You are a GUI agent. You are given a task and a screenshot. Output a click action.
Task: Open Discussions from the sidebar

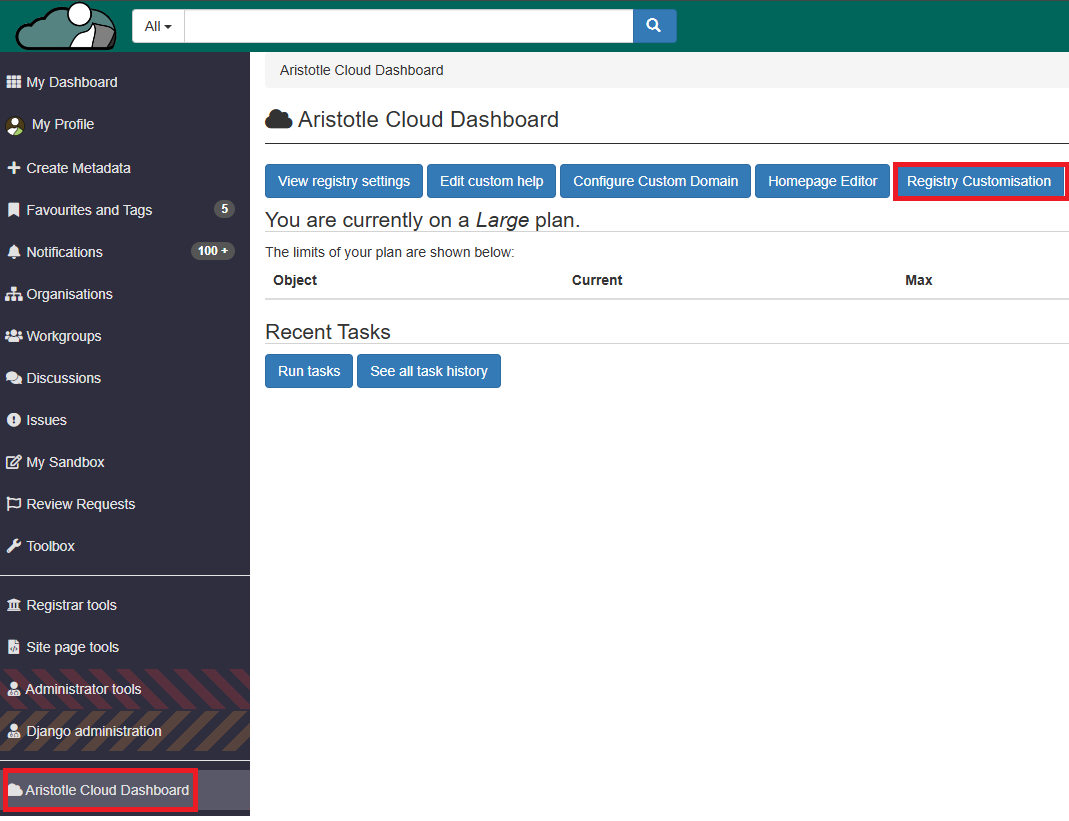[63, 378]
